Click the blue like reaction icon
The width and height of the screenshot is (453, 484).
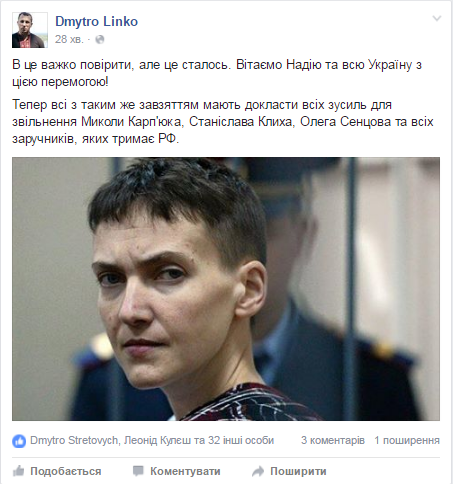(19, 441)
